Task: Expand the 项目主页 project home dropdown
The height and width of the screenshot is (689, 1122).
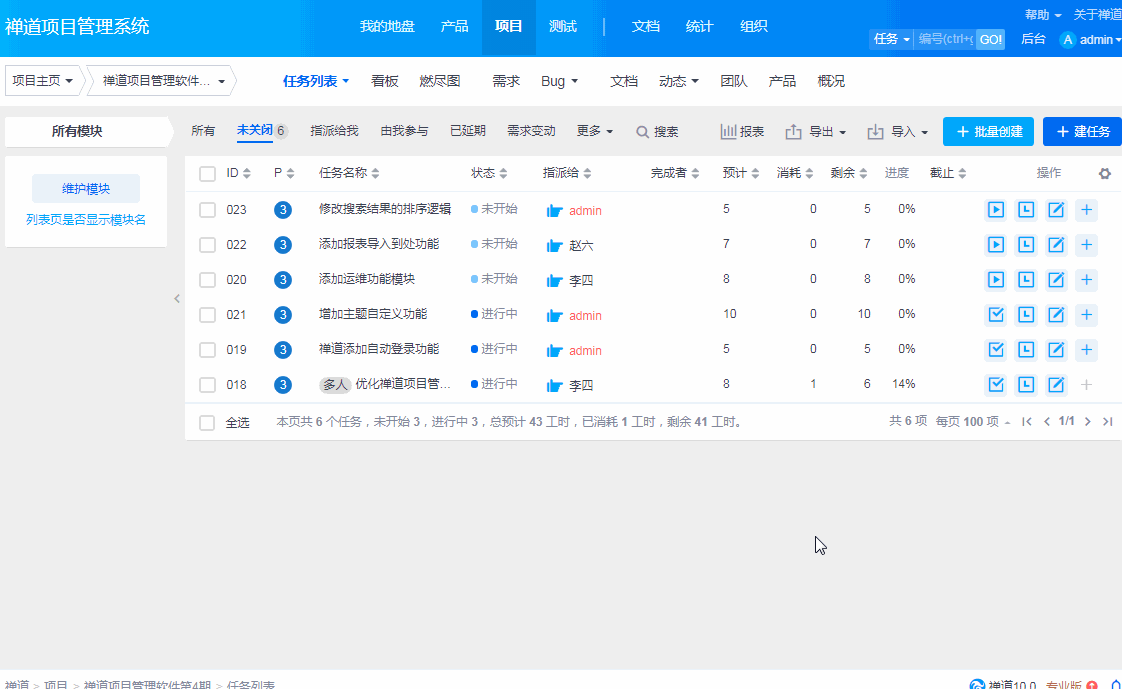Action: click(x=42, y=81)
